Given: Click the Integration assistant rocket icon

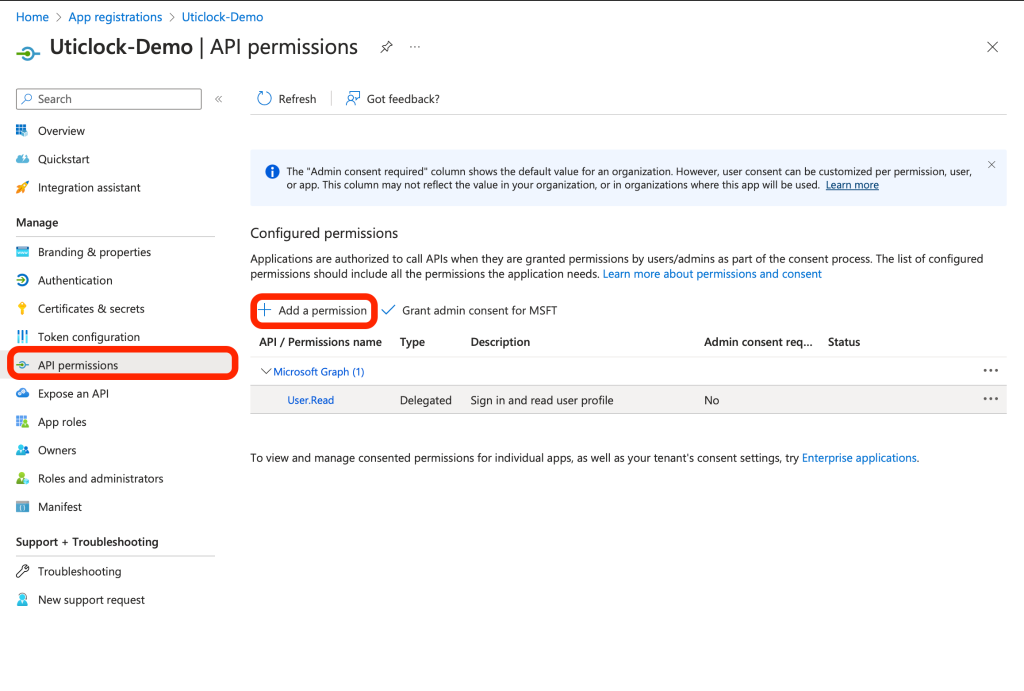Looking at the screenshot, I should pos(22,187).
